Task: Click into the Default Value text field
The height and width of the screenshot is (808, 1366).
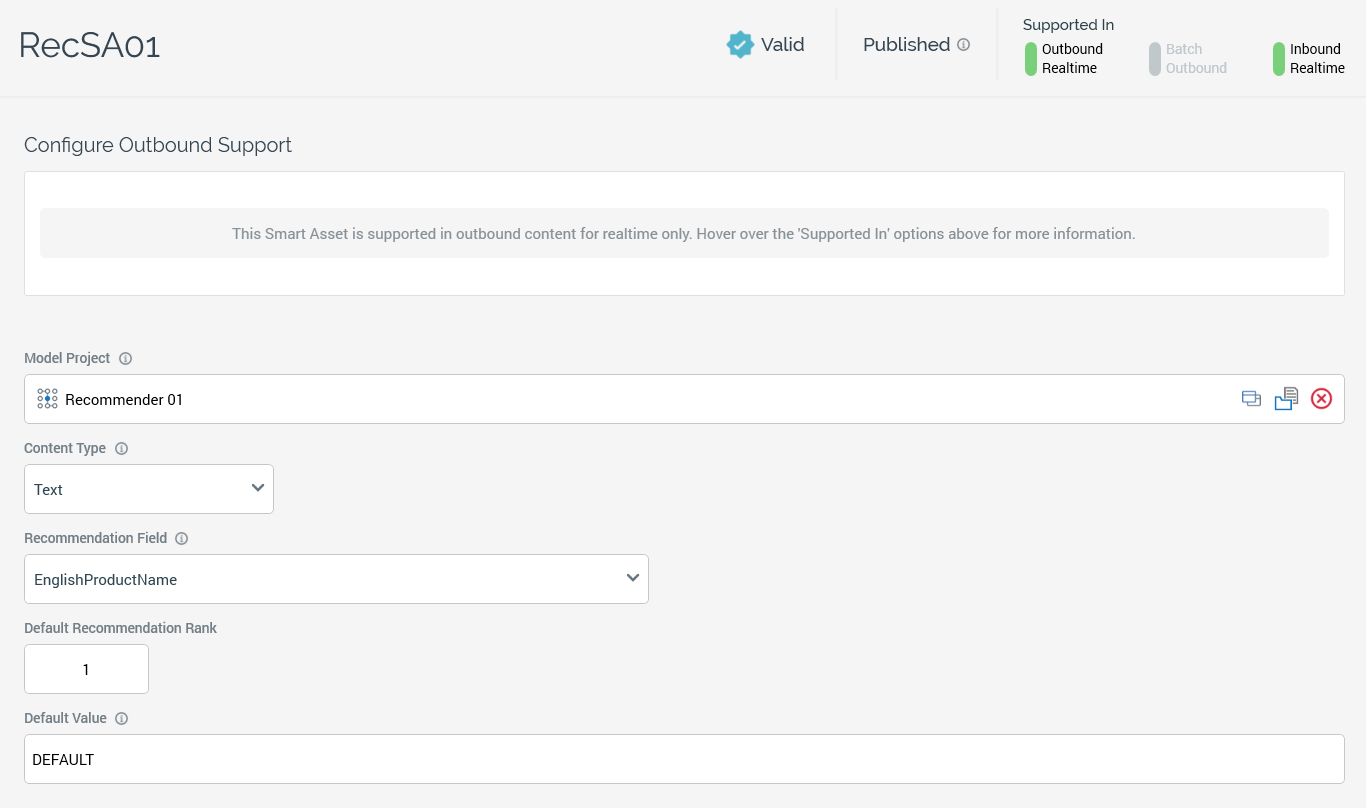Action: coord(684,759)
